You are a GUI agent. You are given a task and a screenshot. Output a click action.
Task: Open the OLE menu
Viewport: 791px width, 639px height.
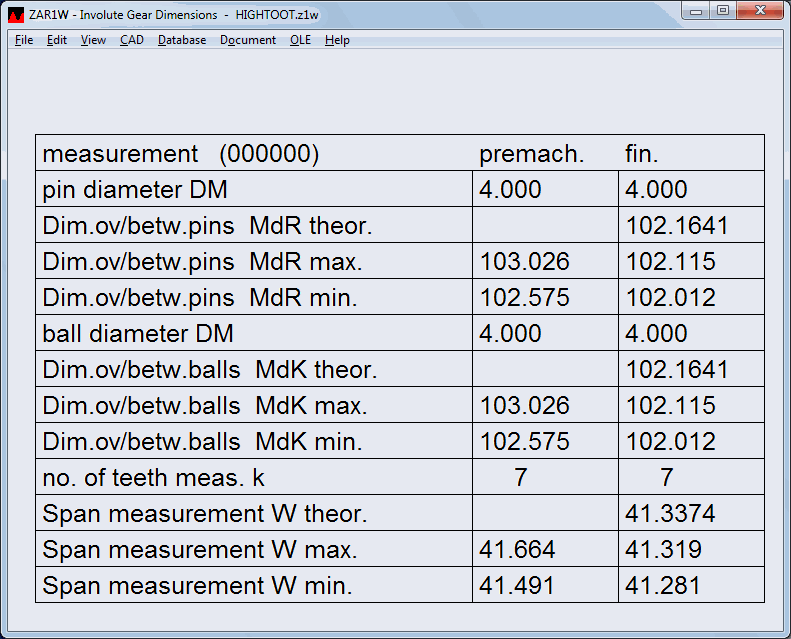pos(300,40)
